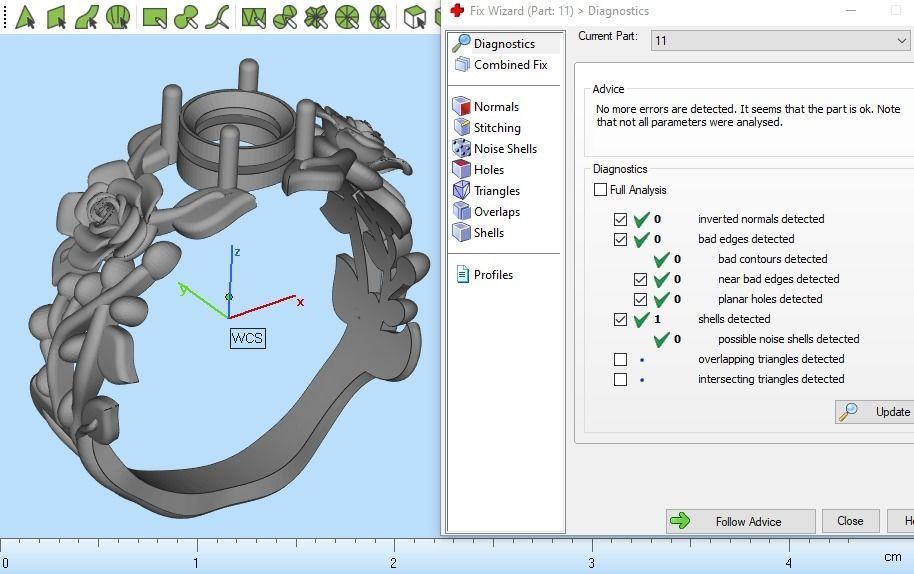Uncheck planar holes detected checkbox
The height and width of the screenshot is (574, 914).
tap(640, 299)
